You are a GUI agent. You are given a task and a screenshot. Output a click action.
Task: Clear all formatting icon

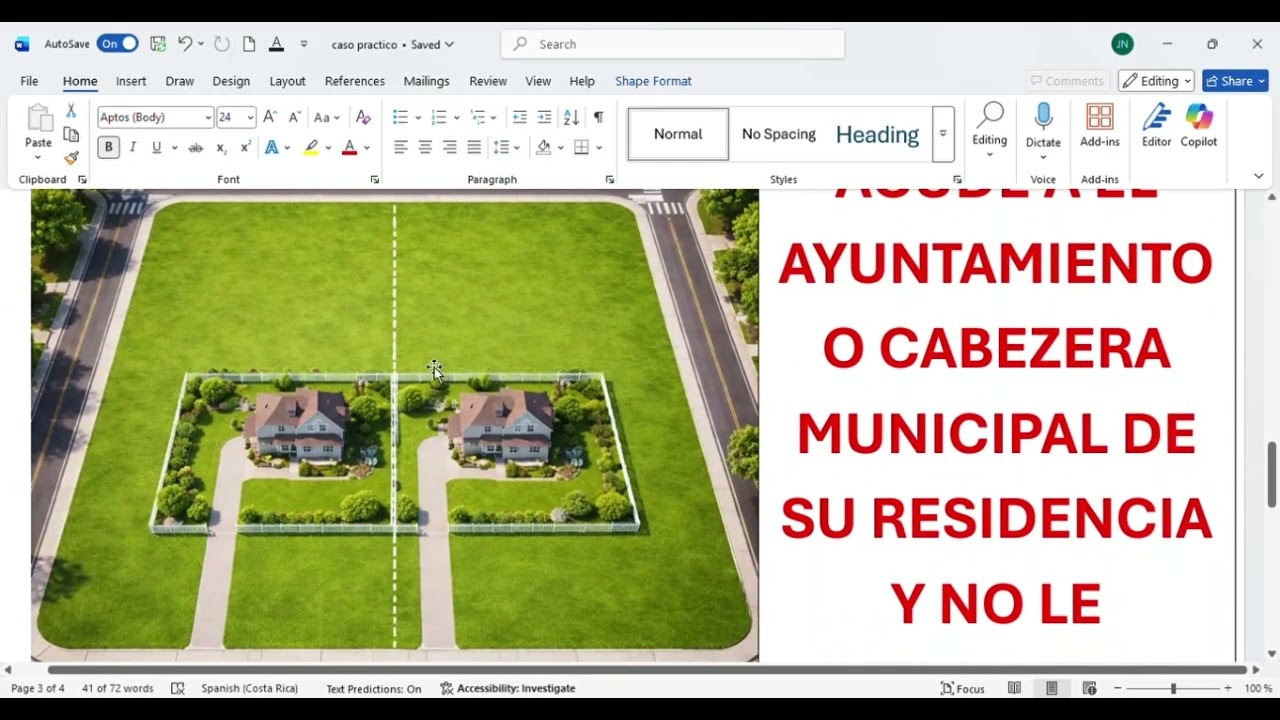coord(363,117)
